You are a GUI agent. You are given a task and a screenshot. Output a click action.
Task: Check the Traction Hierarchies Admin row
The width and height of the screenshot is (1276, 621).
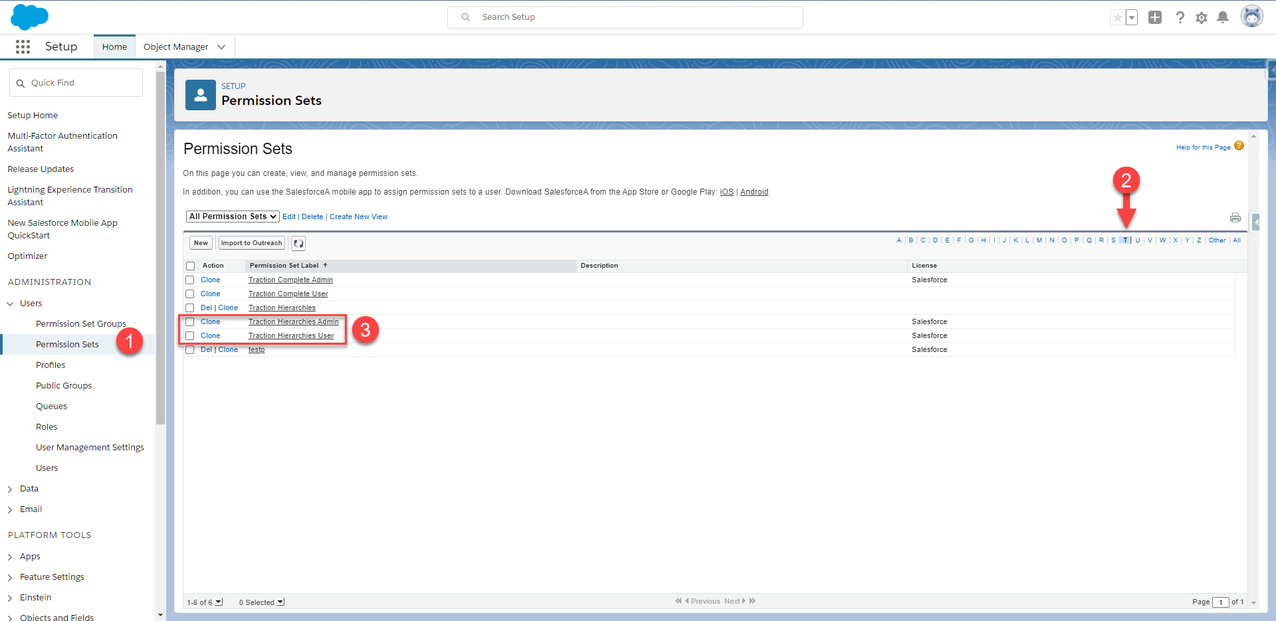click(x=190, y=322)
